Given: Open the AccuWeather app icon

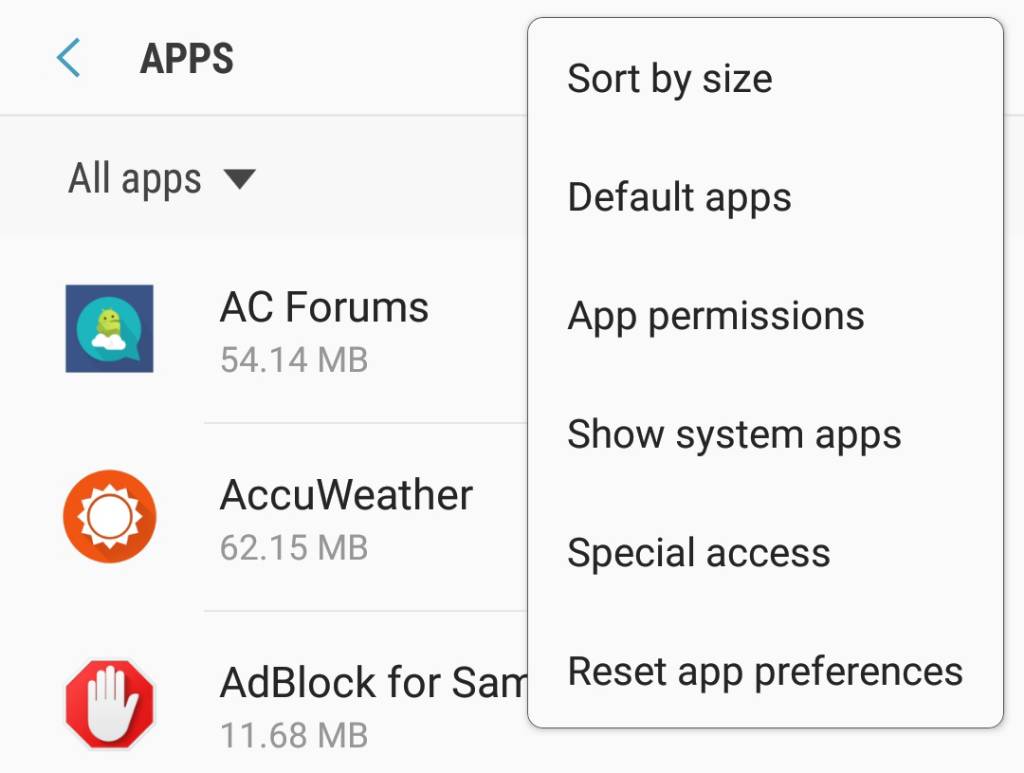Looking at the screenshot, I should coord(109,516).
